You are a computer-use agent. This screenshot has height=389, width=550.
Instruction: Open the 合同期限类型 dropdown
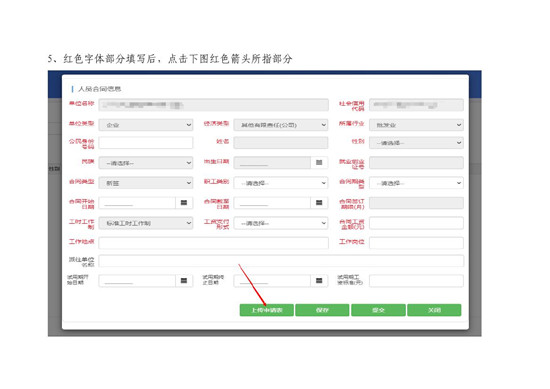click(x=416, y=183)
